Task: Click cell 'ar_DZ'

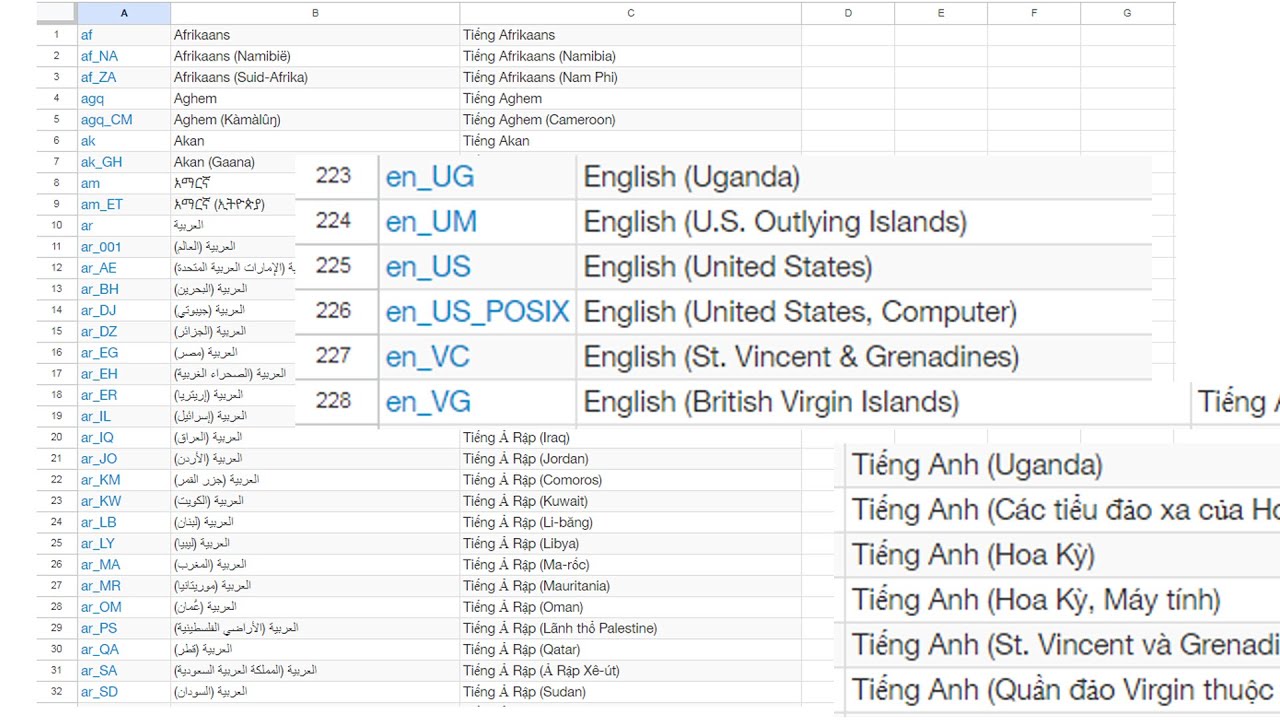Action: (124, 332)
